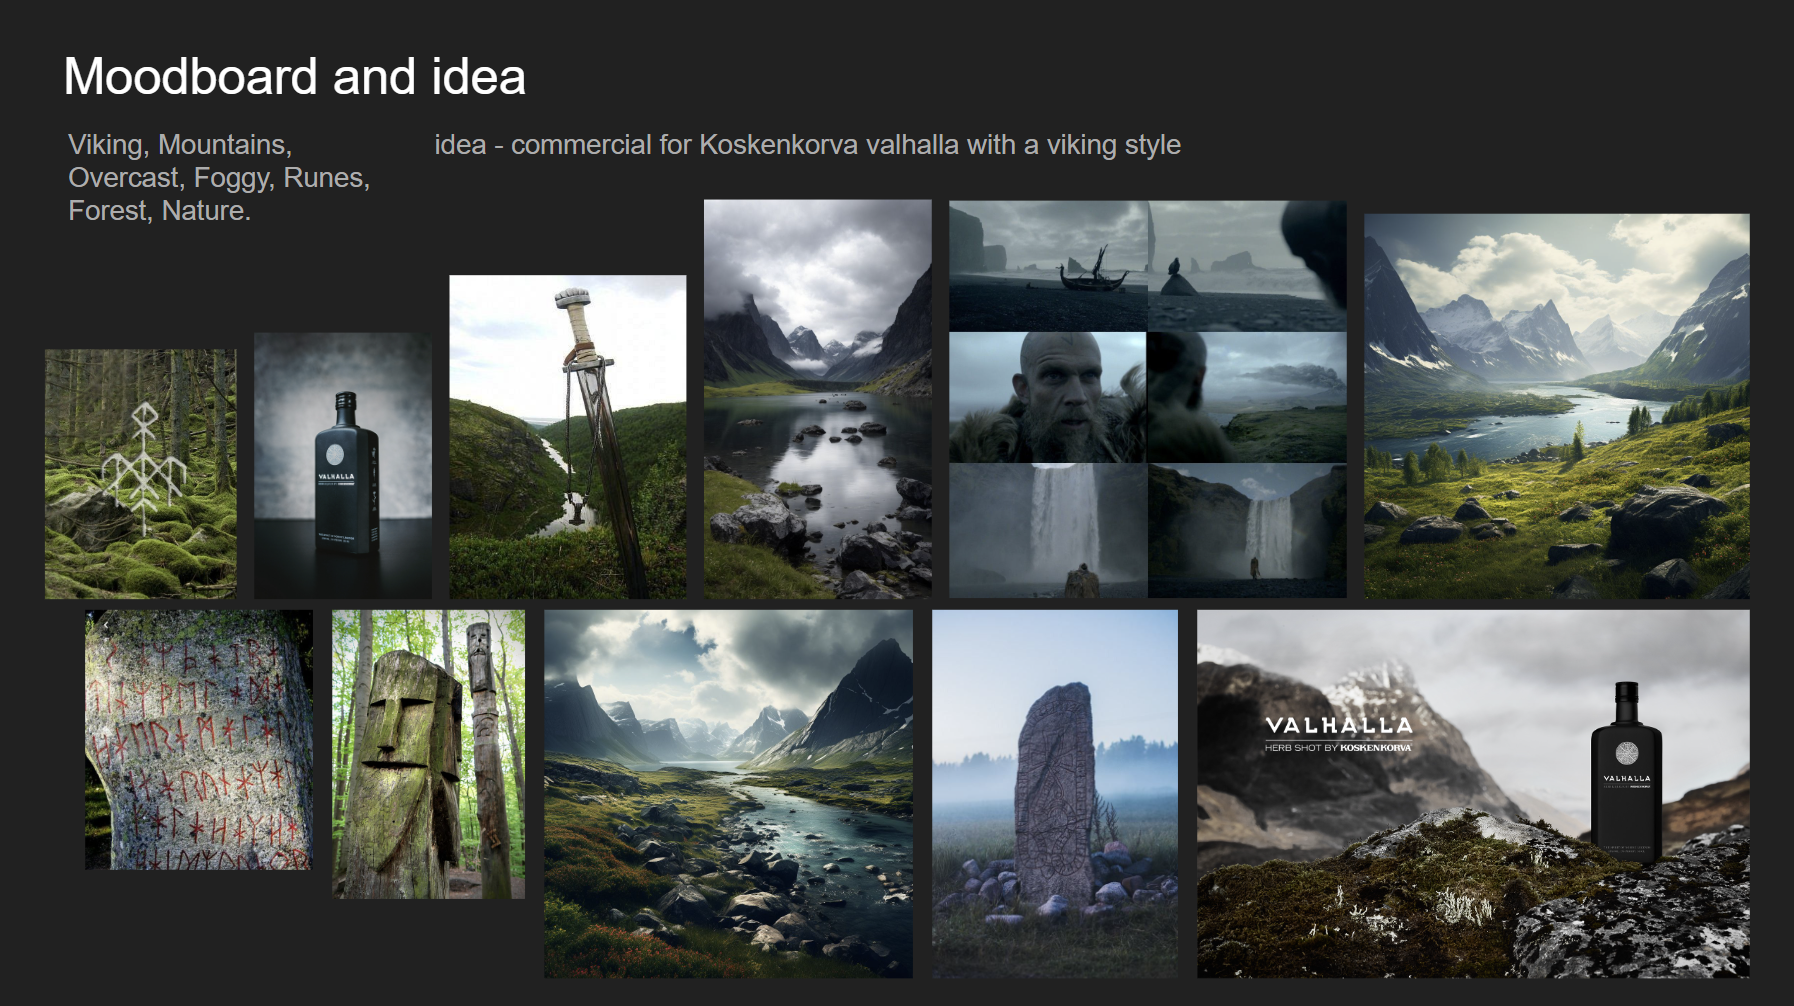Screen dimensions: 1794x1006
Task: Pick the carved wooden face idol image
Action: (428, 754)
